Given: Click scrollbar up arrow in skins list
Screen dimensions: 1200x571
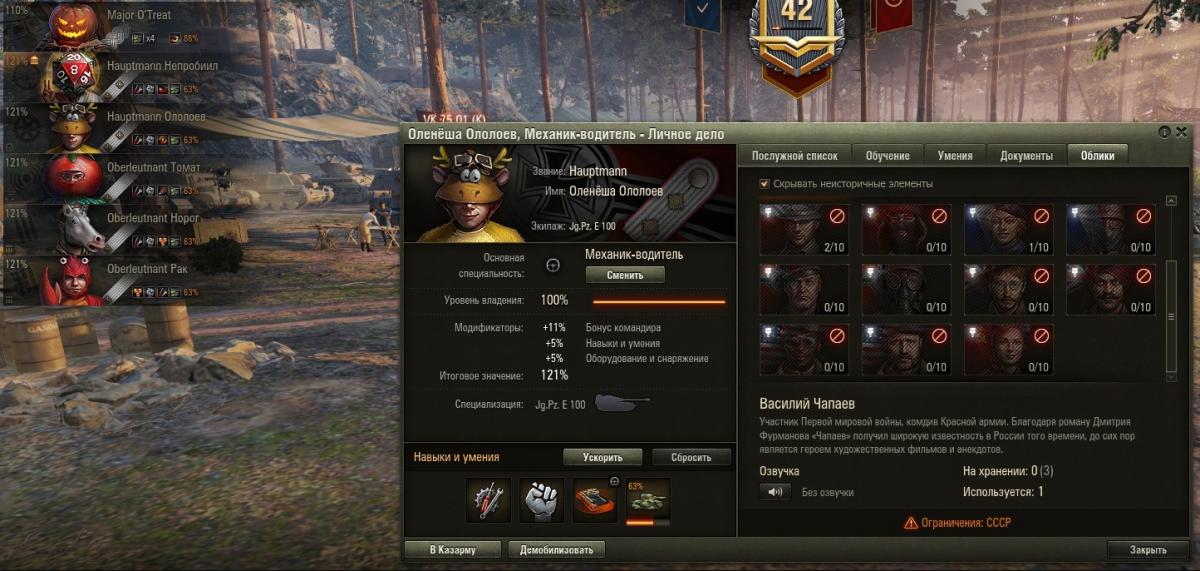Looking at the screenshot, I should click(1171, 201).
